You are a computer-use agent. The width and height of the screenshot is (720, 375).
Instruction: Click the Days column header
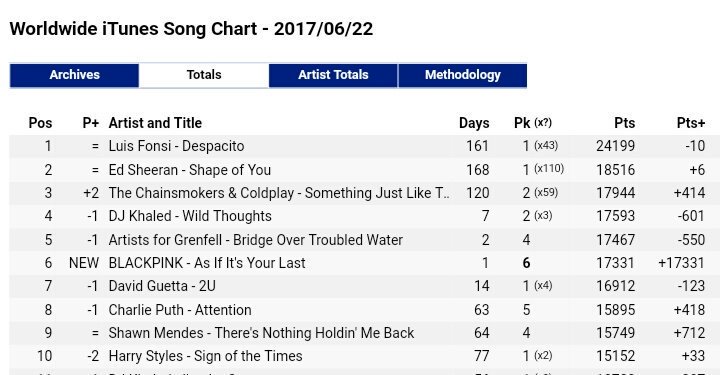(x=474, y=123)
